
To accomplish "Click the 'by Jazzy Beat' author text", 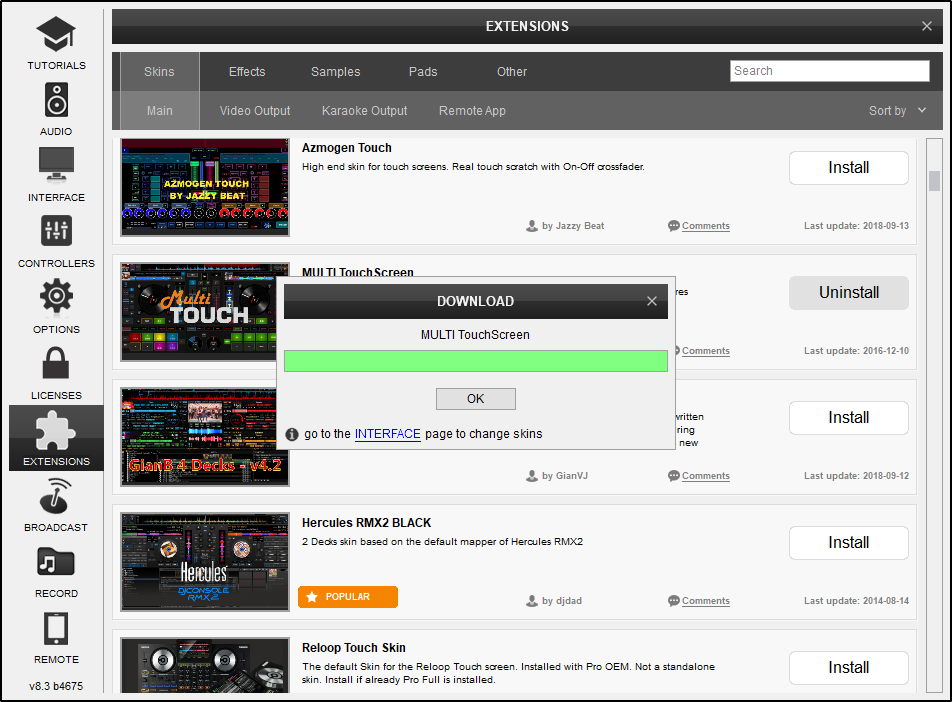I will pyautogui.click(x=573, y=226).
